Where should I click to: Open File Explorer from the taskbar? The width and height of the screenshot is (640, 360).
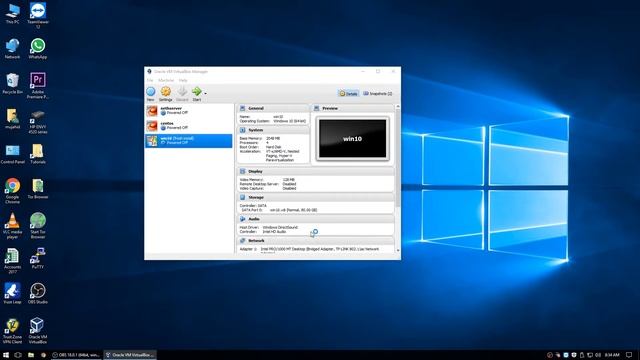(31, 355)
